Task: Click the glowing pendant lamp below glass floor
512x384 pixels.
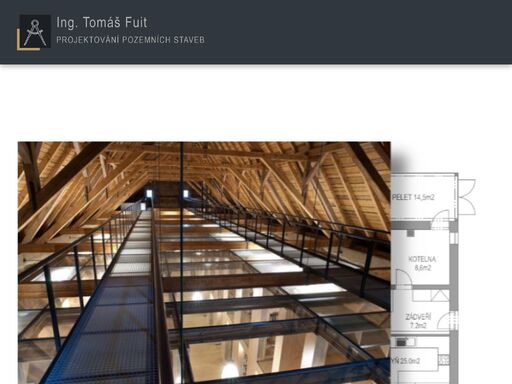Action: tap(229, 369)
